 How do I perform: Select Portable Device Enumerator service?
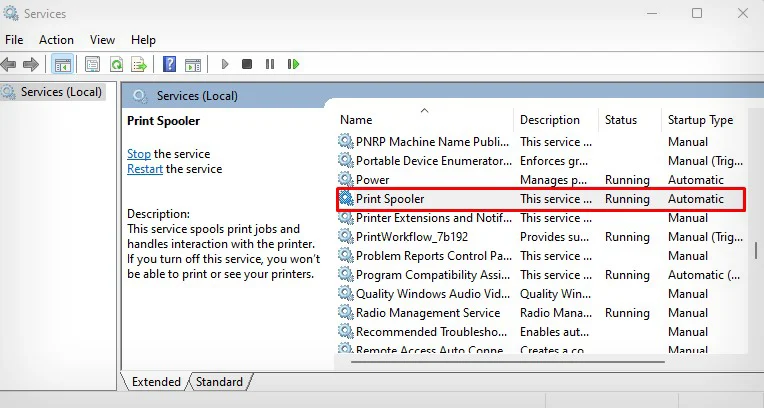[x=434, y=161]
